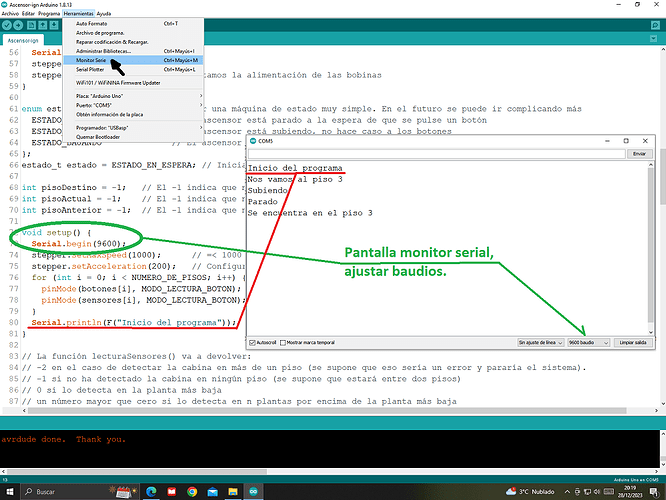Screen dimensions: 666x500
Task: Open the Sin ajuste de línea dropdown
Action: pos(540,342)
